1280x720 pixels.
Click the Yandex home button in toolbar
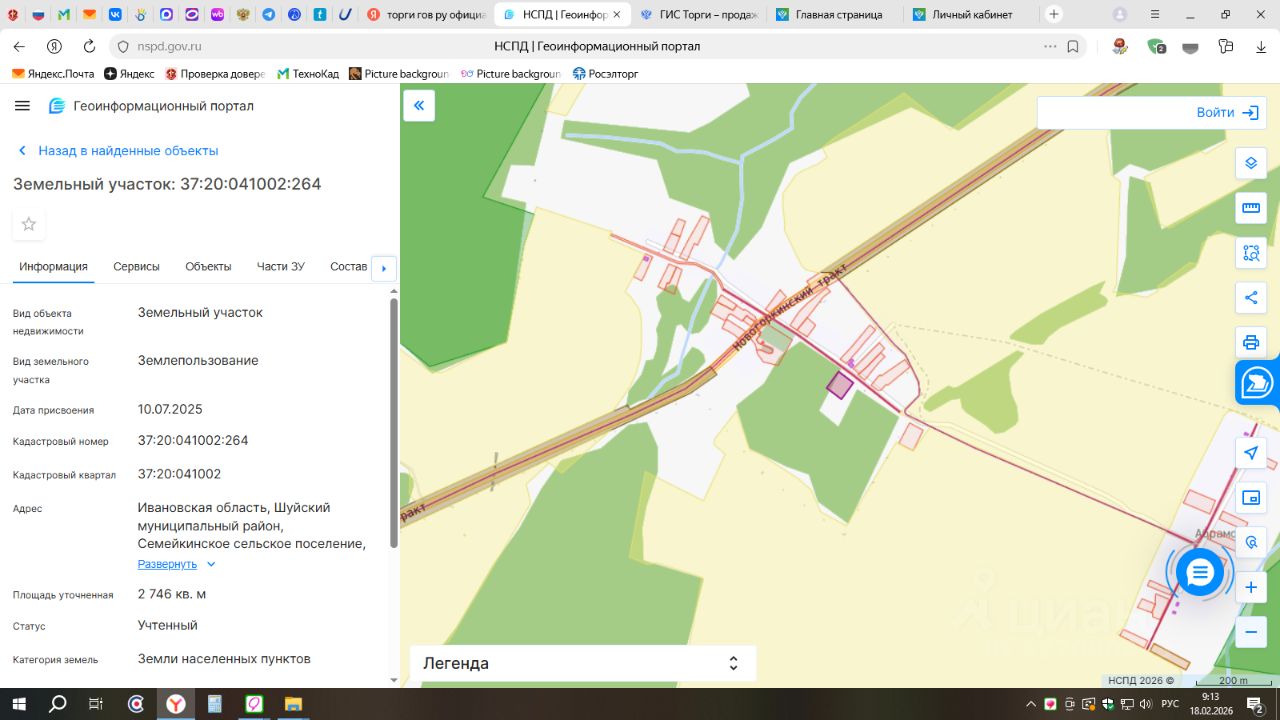[x=55, y=47]
